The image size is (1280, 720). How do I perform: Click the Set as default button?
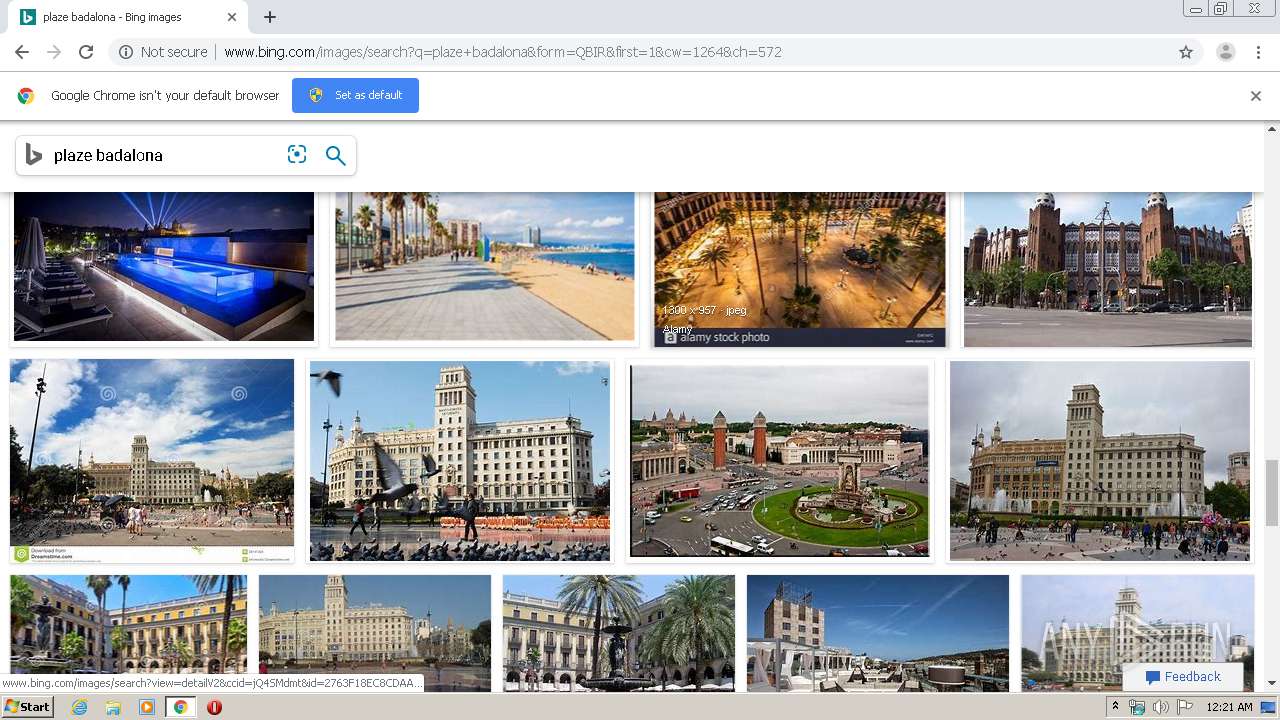click(355, 95)
